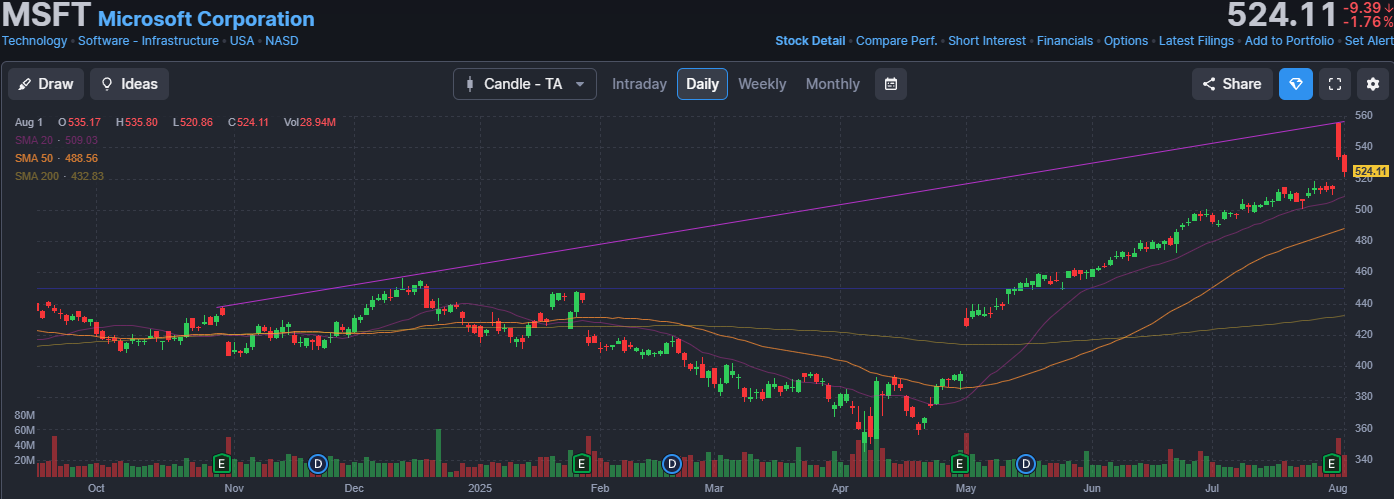Click the blue diamond premium icon
The width and height of the screenshot is (1394, 499).
1296,84
